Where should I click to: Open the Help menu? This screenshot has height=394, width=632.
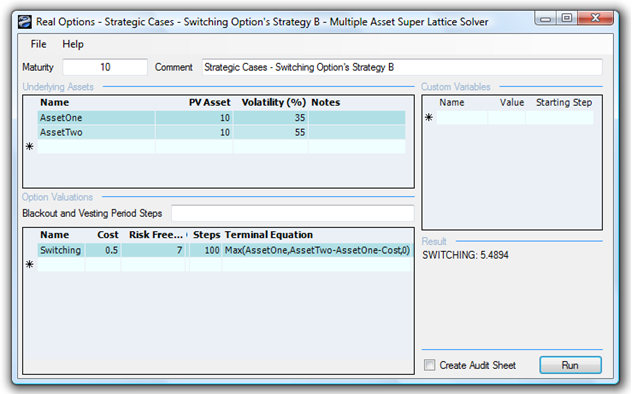click(73, 44)
